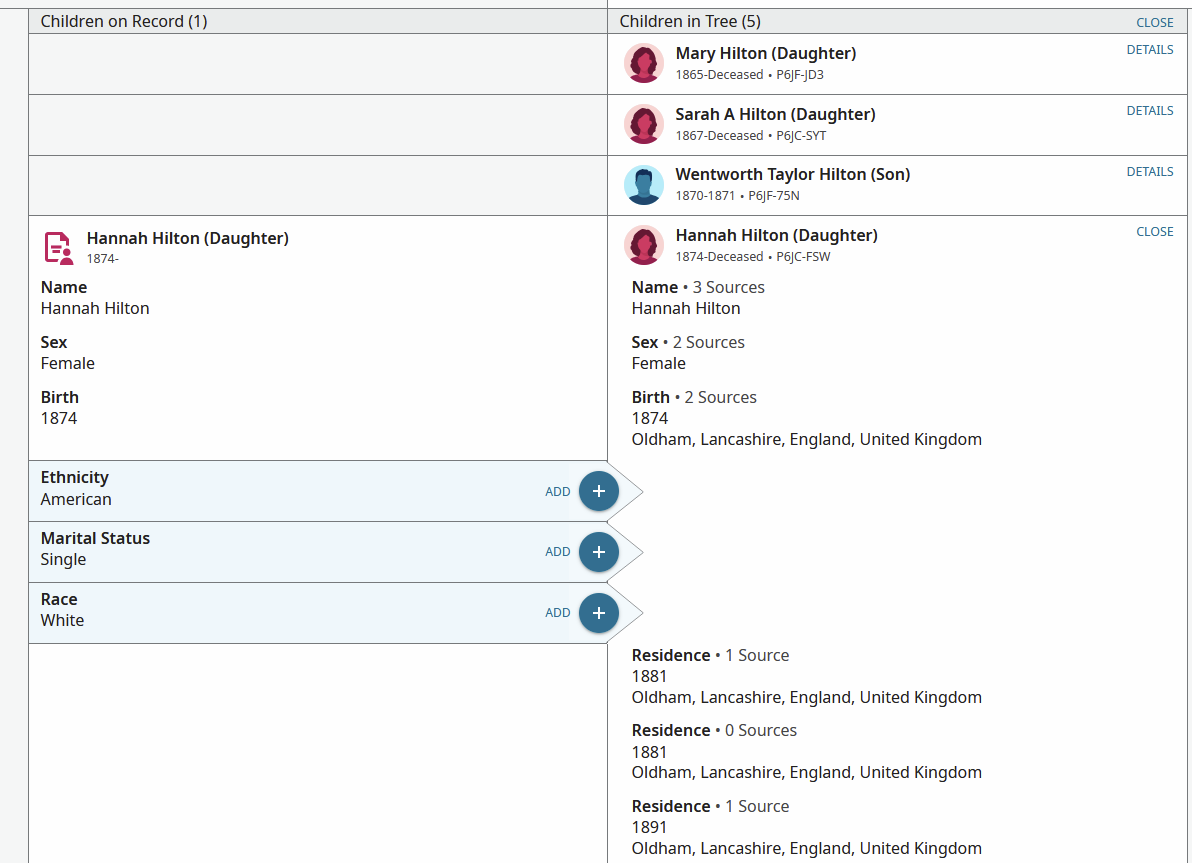Click Hannah's ID P6JC-FSW
Image resolution: width=1192 pixels, height=863 pixels.
(803, 256)
